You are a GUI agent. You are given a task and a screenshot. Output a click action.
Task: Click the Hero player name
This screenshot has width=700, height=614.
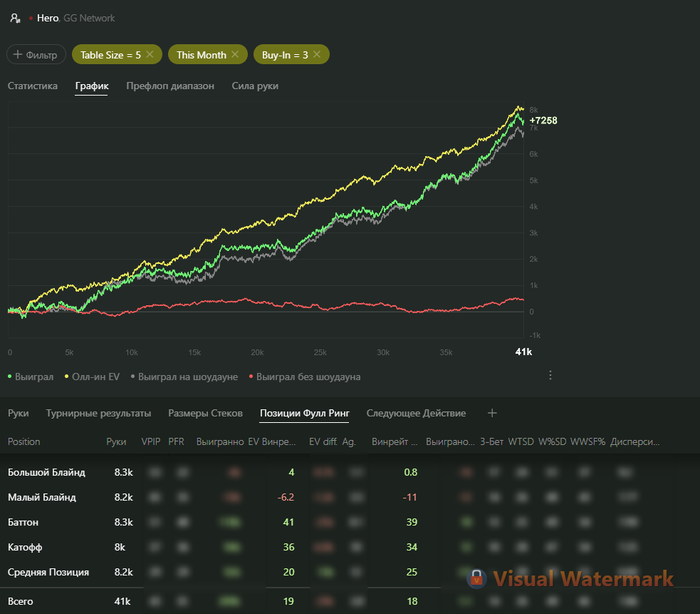point(48,18)
